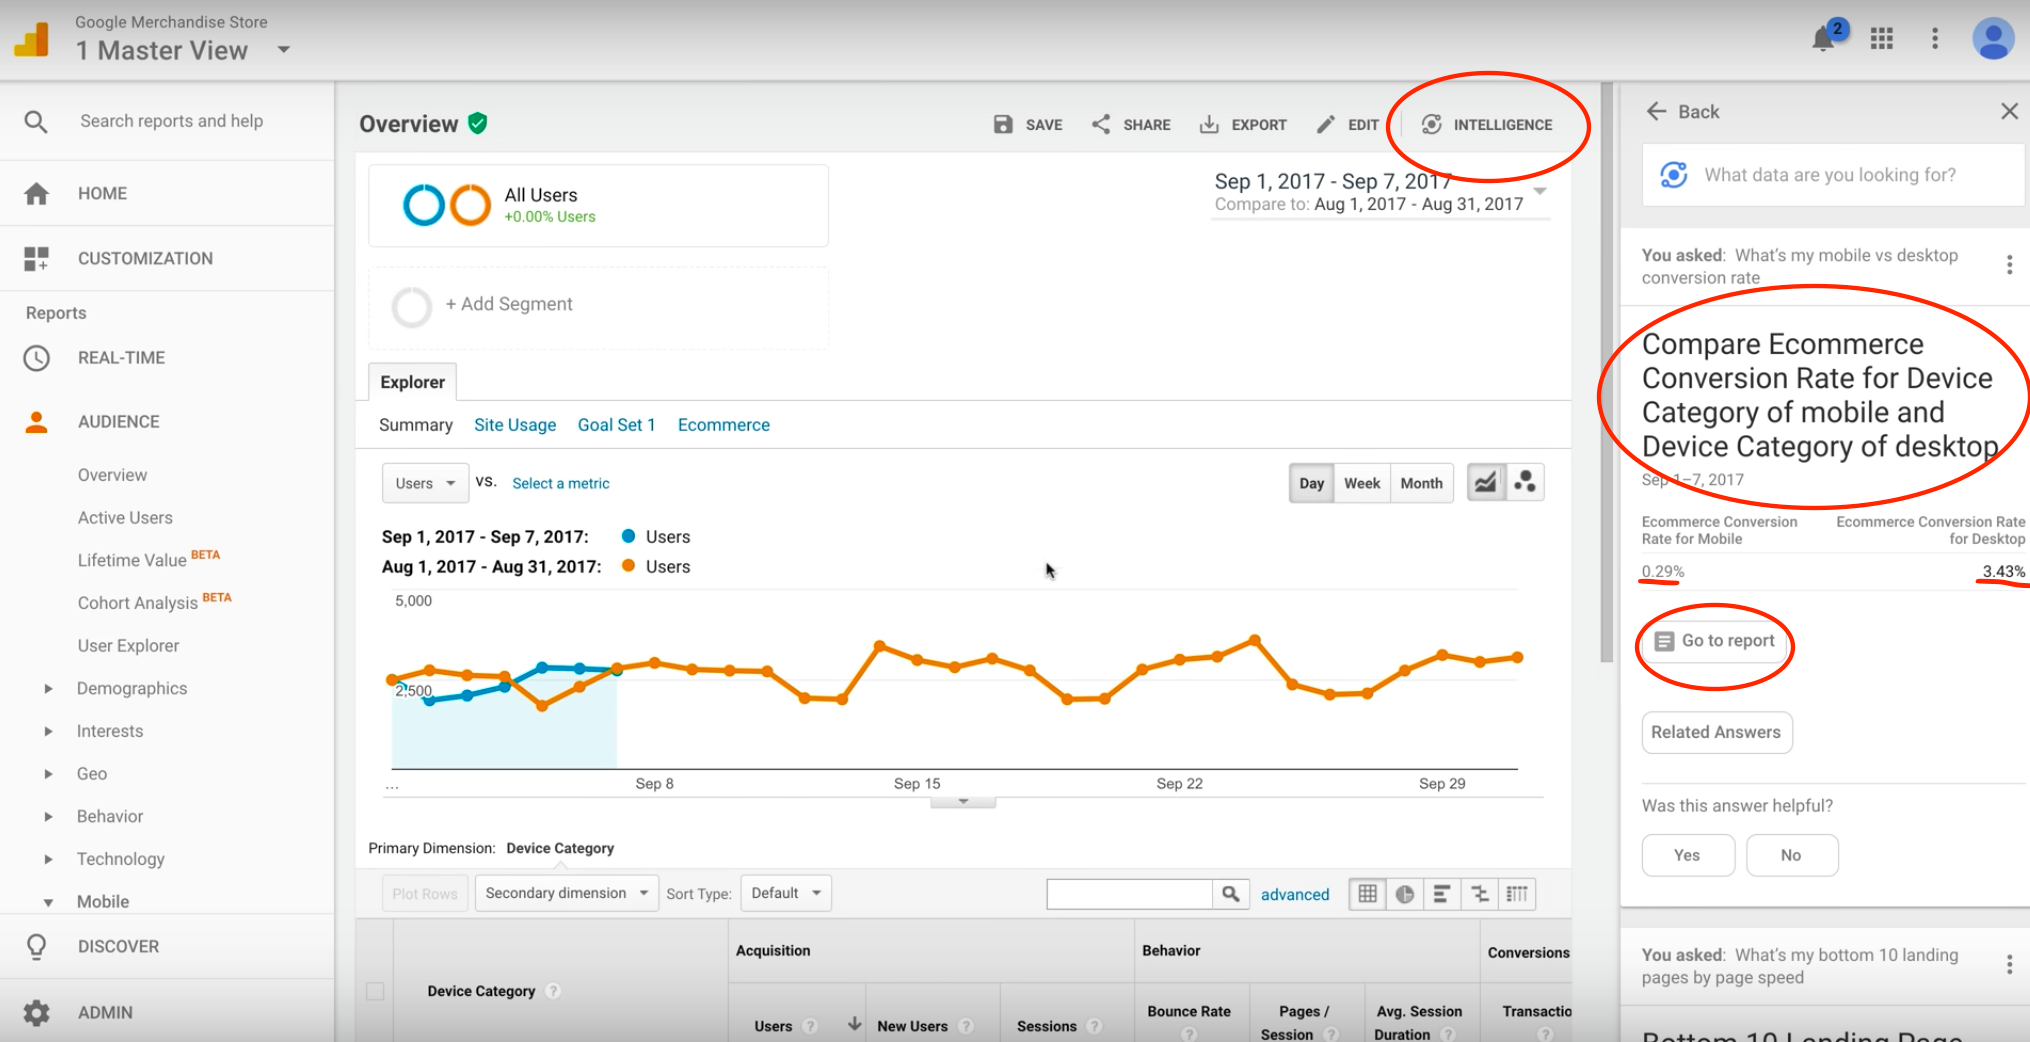Click Go to report button
The image size is (2030, 1042).
(x=1715, y=641)
